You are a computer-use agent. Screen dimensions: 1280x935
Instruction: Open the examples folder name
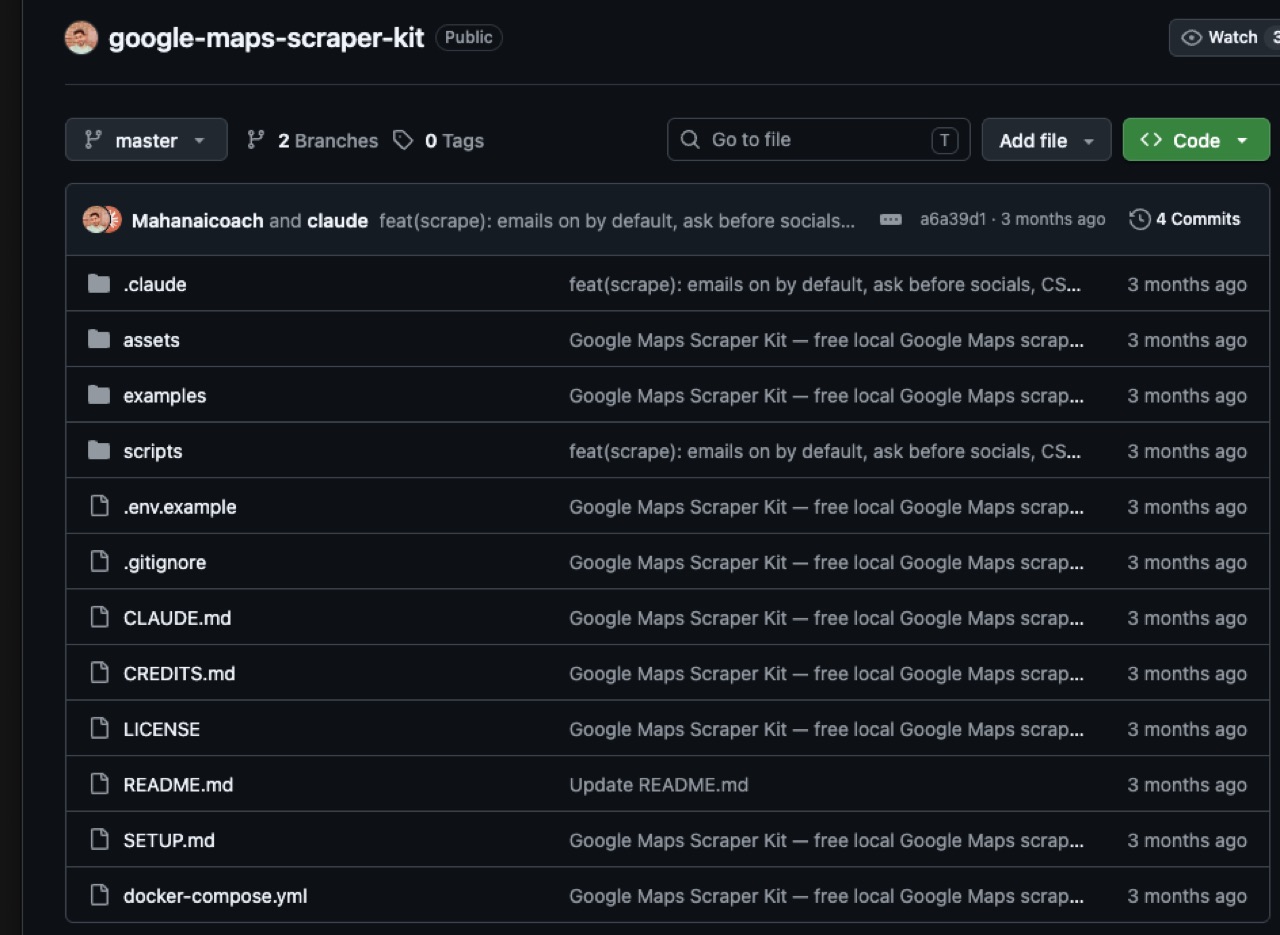[165, 396]
